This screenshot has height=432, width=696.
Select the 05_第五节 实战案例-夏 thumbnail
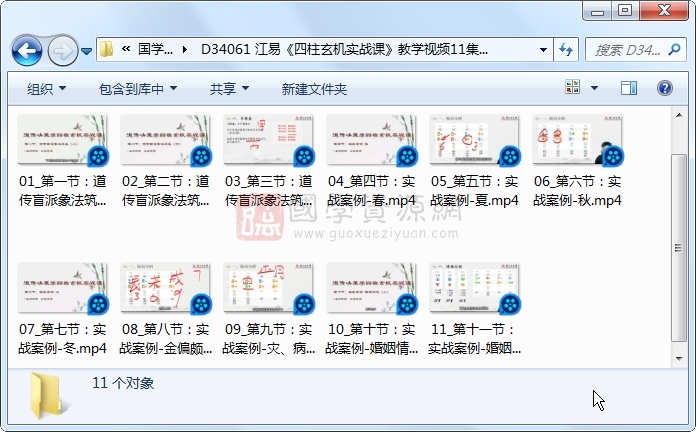coord(475,140)
